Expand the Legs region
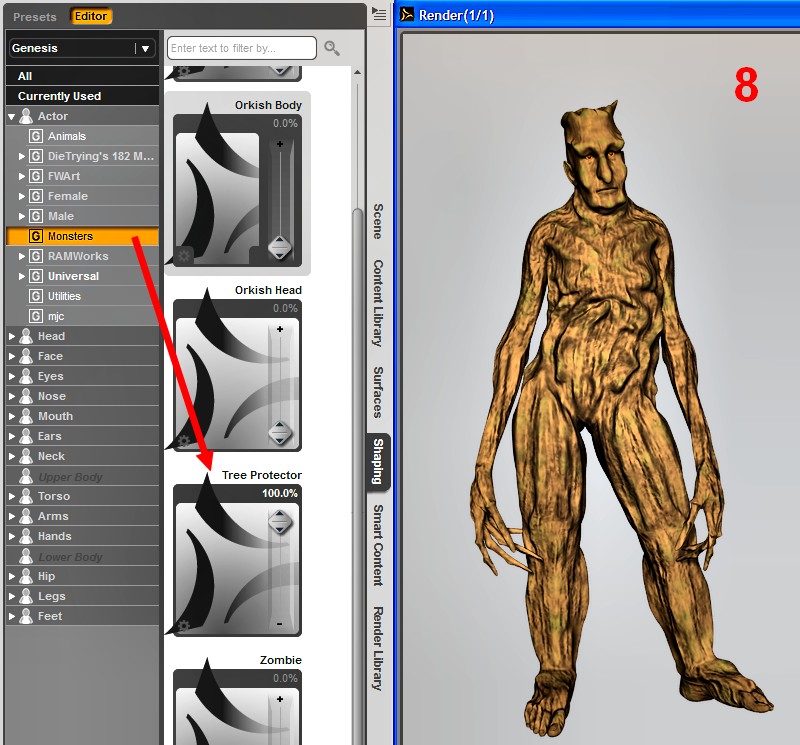 pos(12,596)
